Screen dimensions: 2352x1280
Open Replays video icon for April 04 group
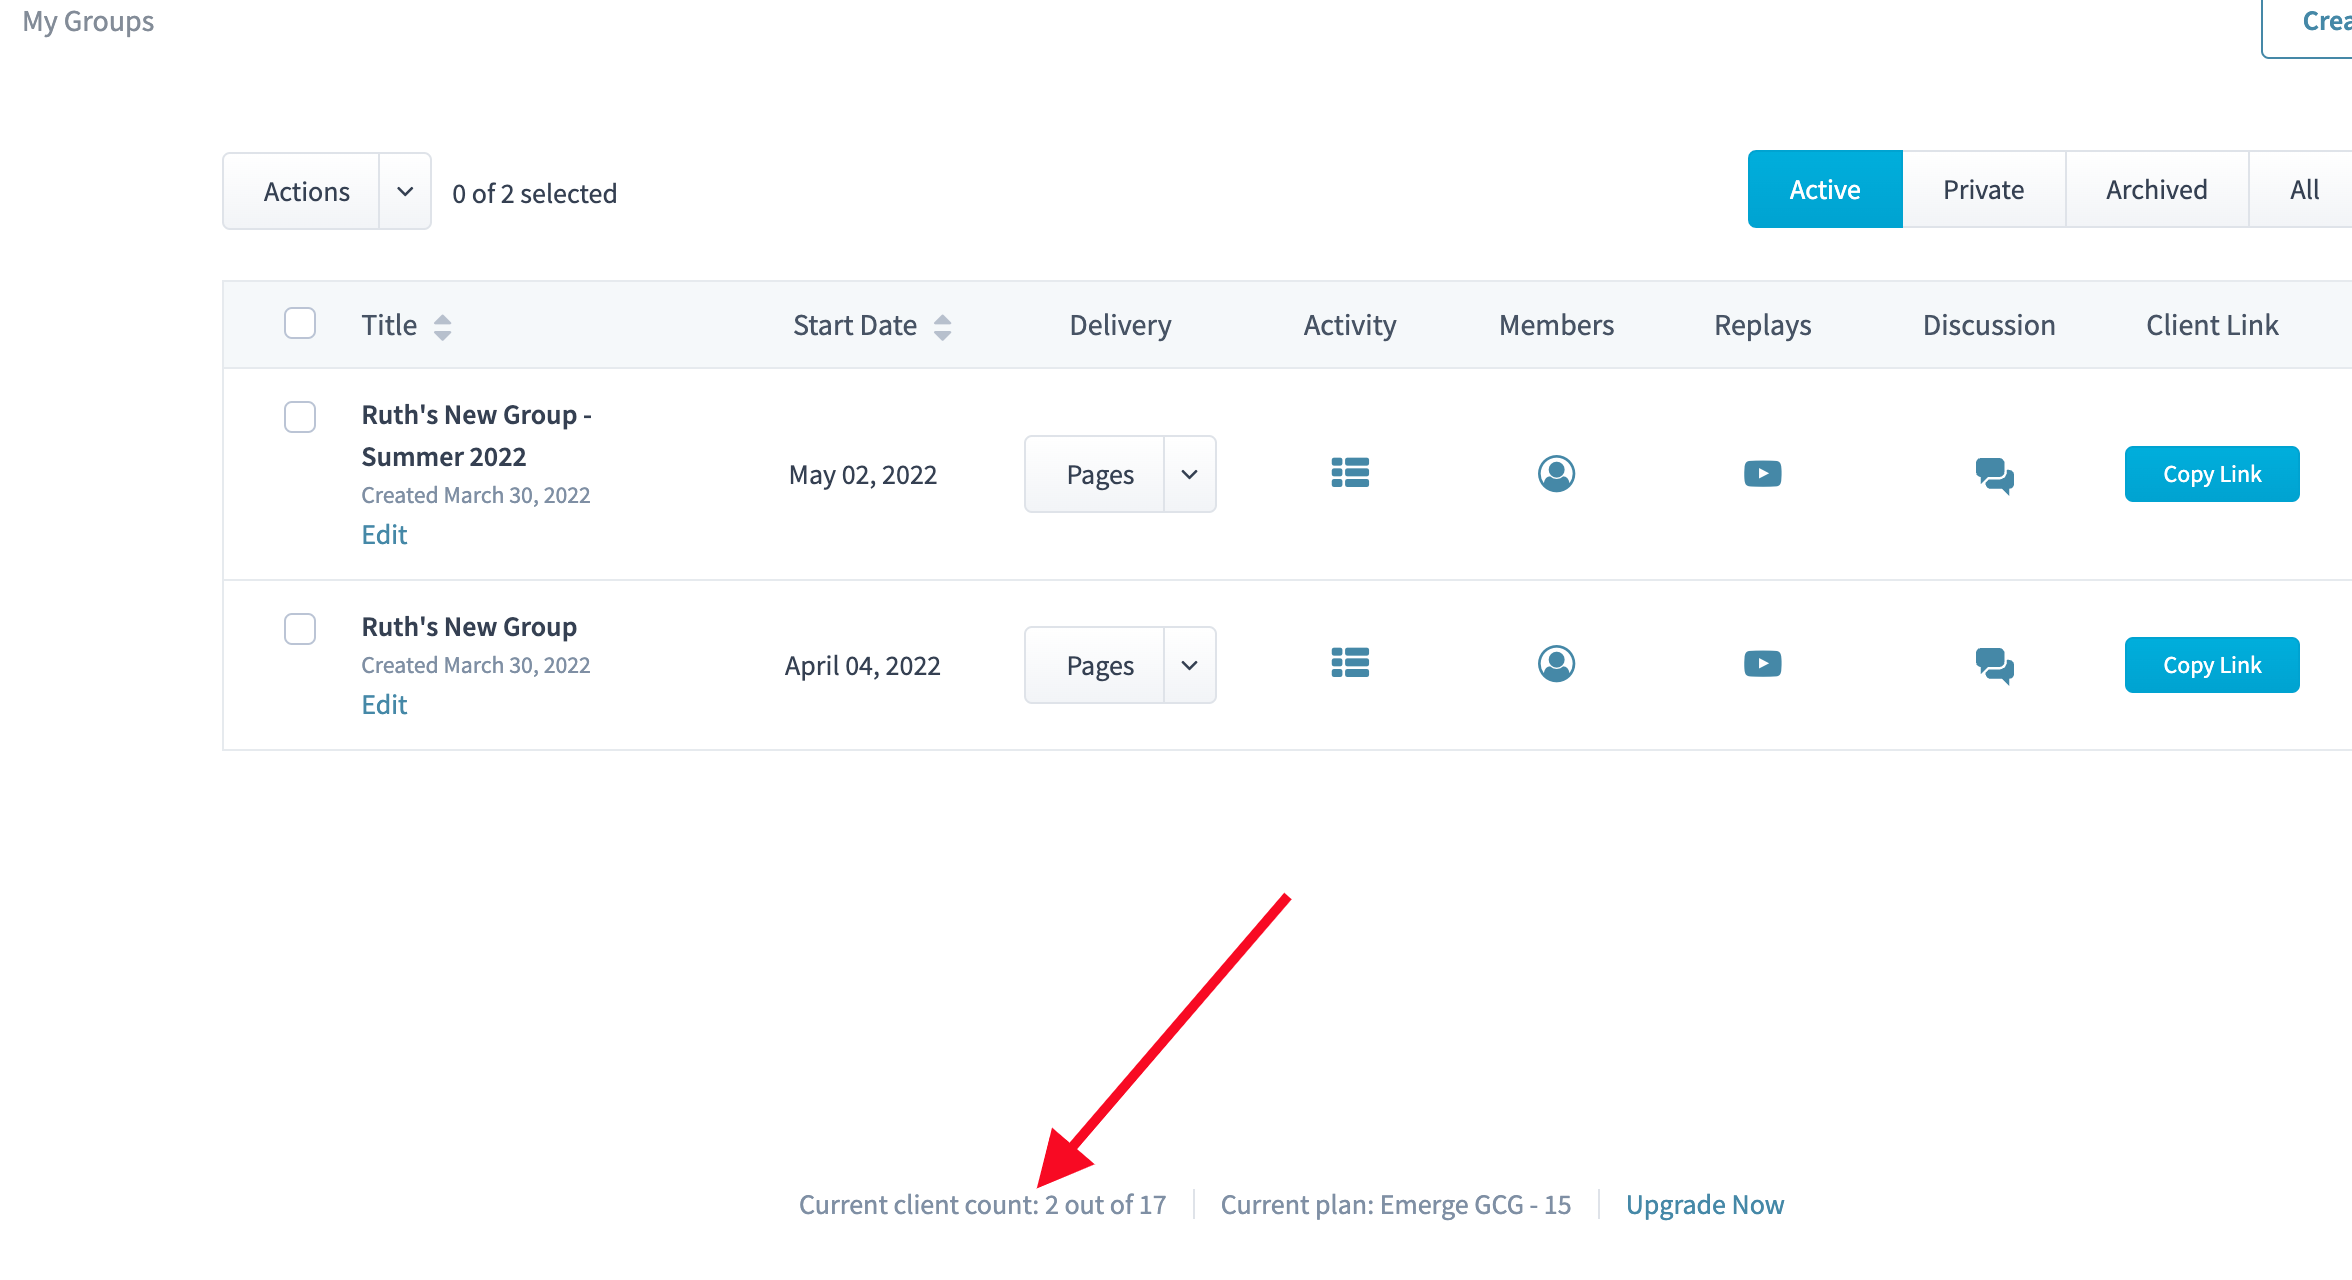pyautogui.click(x=1762, y=663)
